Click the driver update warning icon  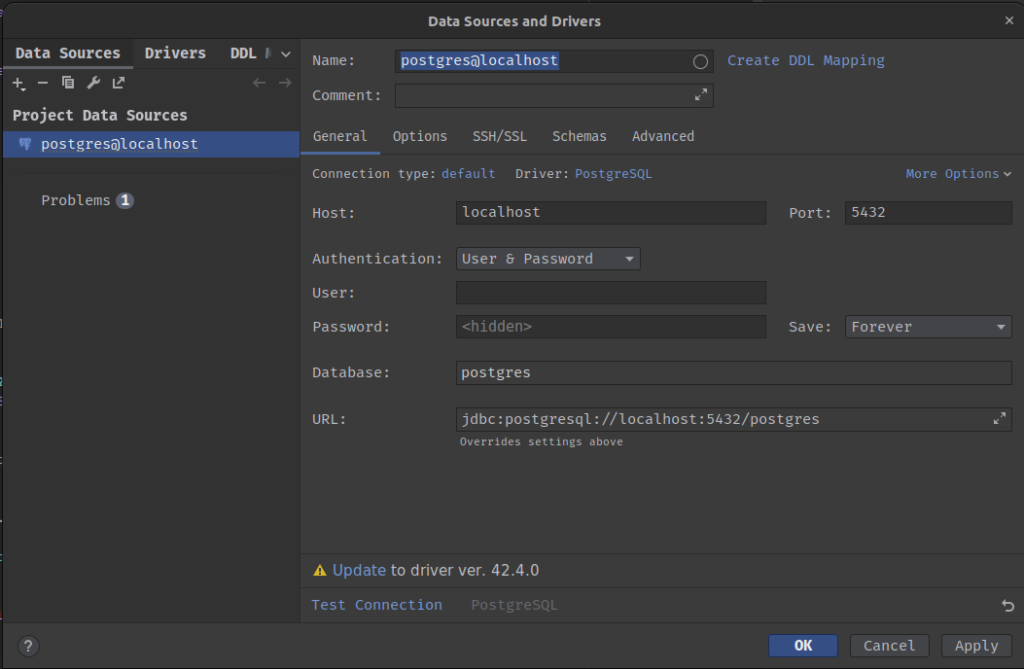319,570
